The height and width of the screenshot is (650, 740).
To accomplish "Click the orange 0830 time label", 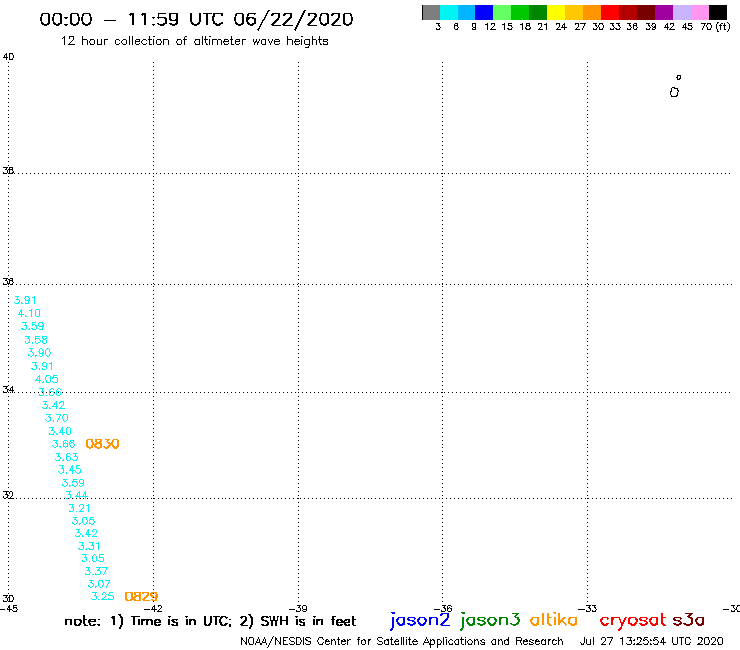I will 102,444.
